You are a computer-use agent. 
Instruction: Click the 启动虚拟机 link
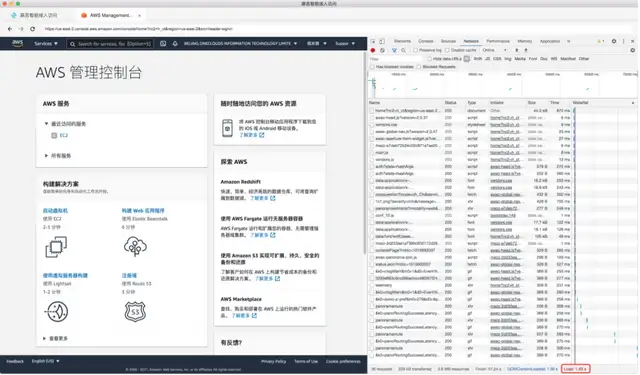click(56, 211)
